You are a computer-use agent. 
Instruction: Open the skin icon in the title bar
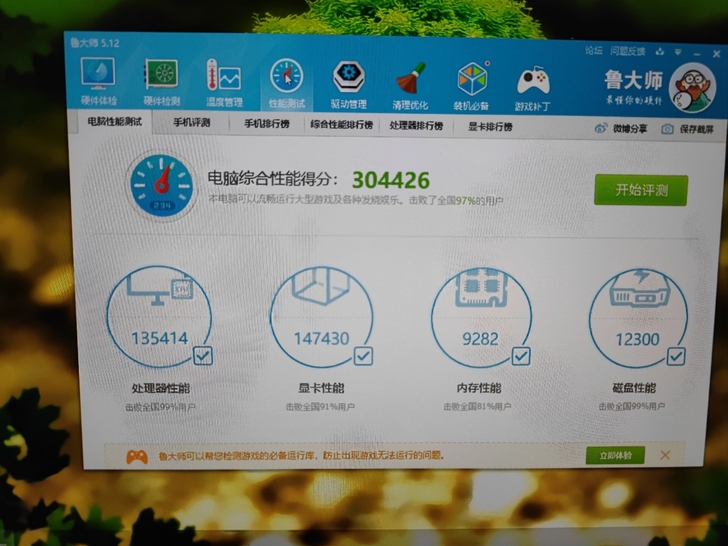point(660,52)
